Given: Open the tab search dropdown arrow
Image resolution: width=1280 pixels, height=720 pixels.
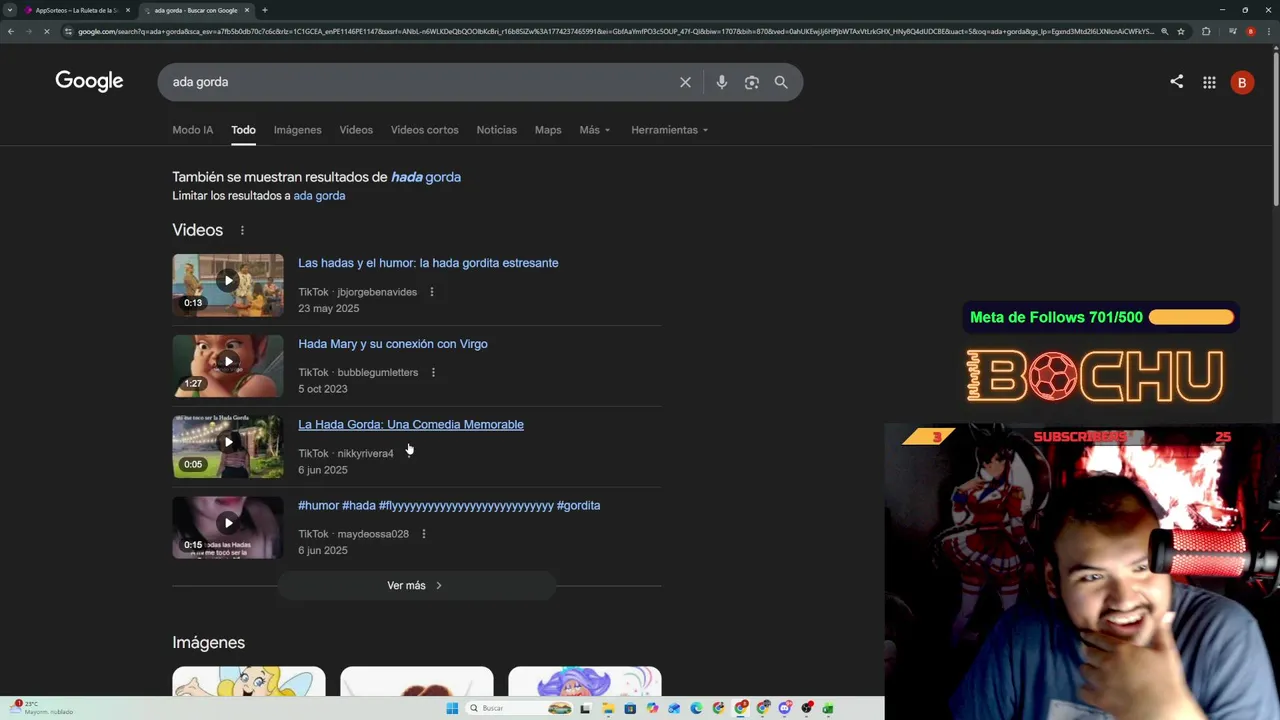Looking at the screenshot, I should pos(10,10).
